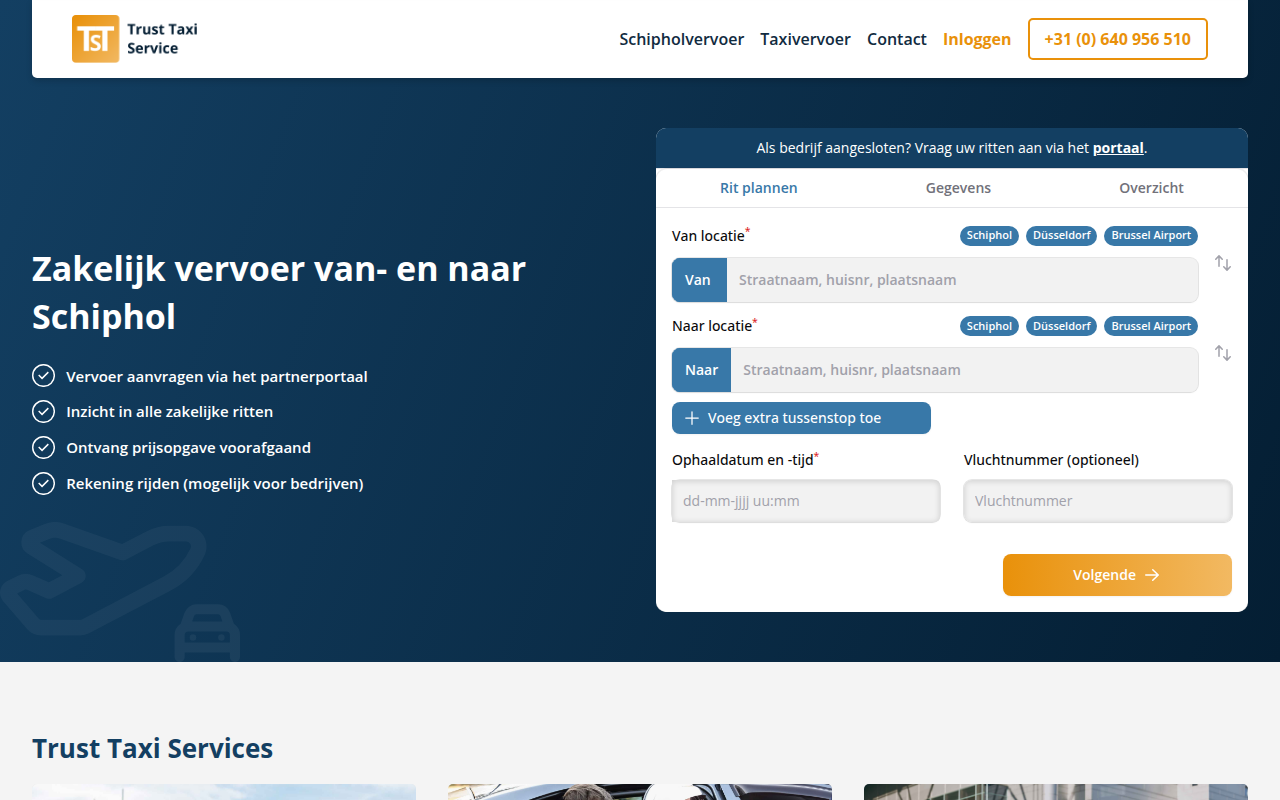Click the Trust Taxi Service logo
The width and height of the screenshot is (1280, 800).
pos(135,39)
